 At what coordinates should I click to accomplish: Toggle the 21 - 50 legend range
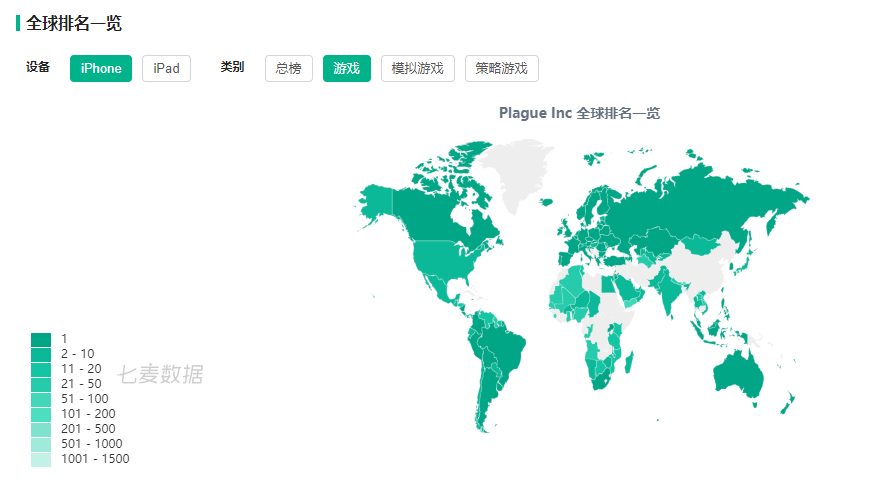[41, 384]
